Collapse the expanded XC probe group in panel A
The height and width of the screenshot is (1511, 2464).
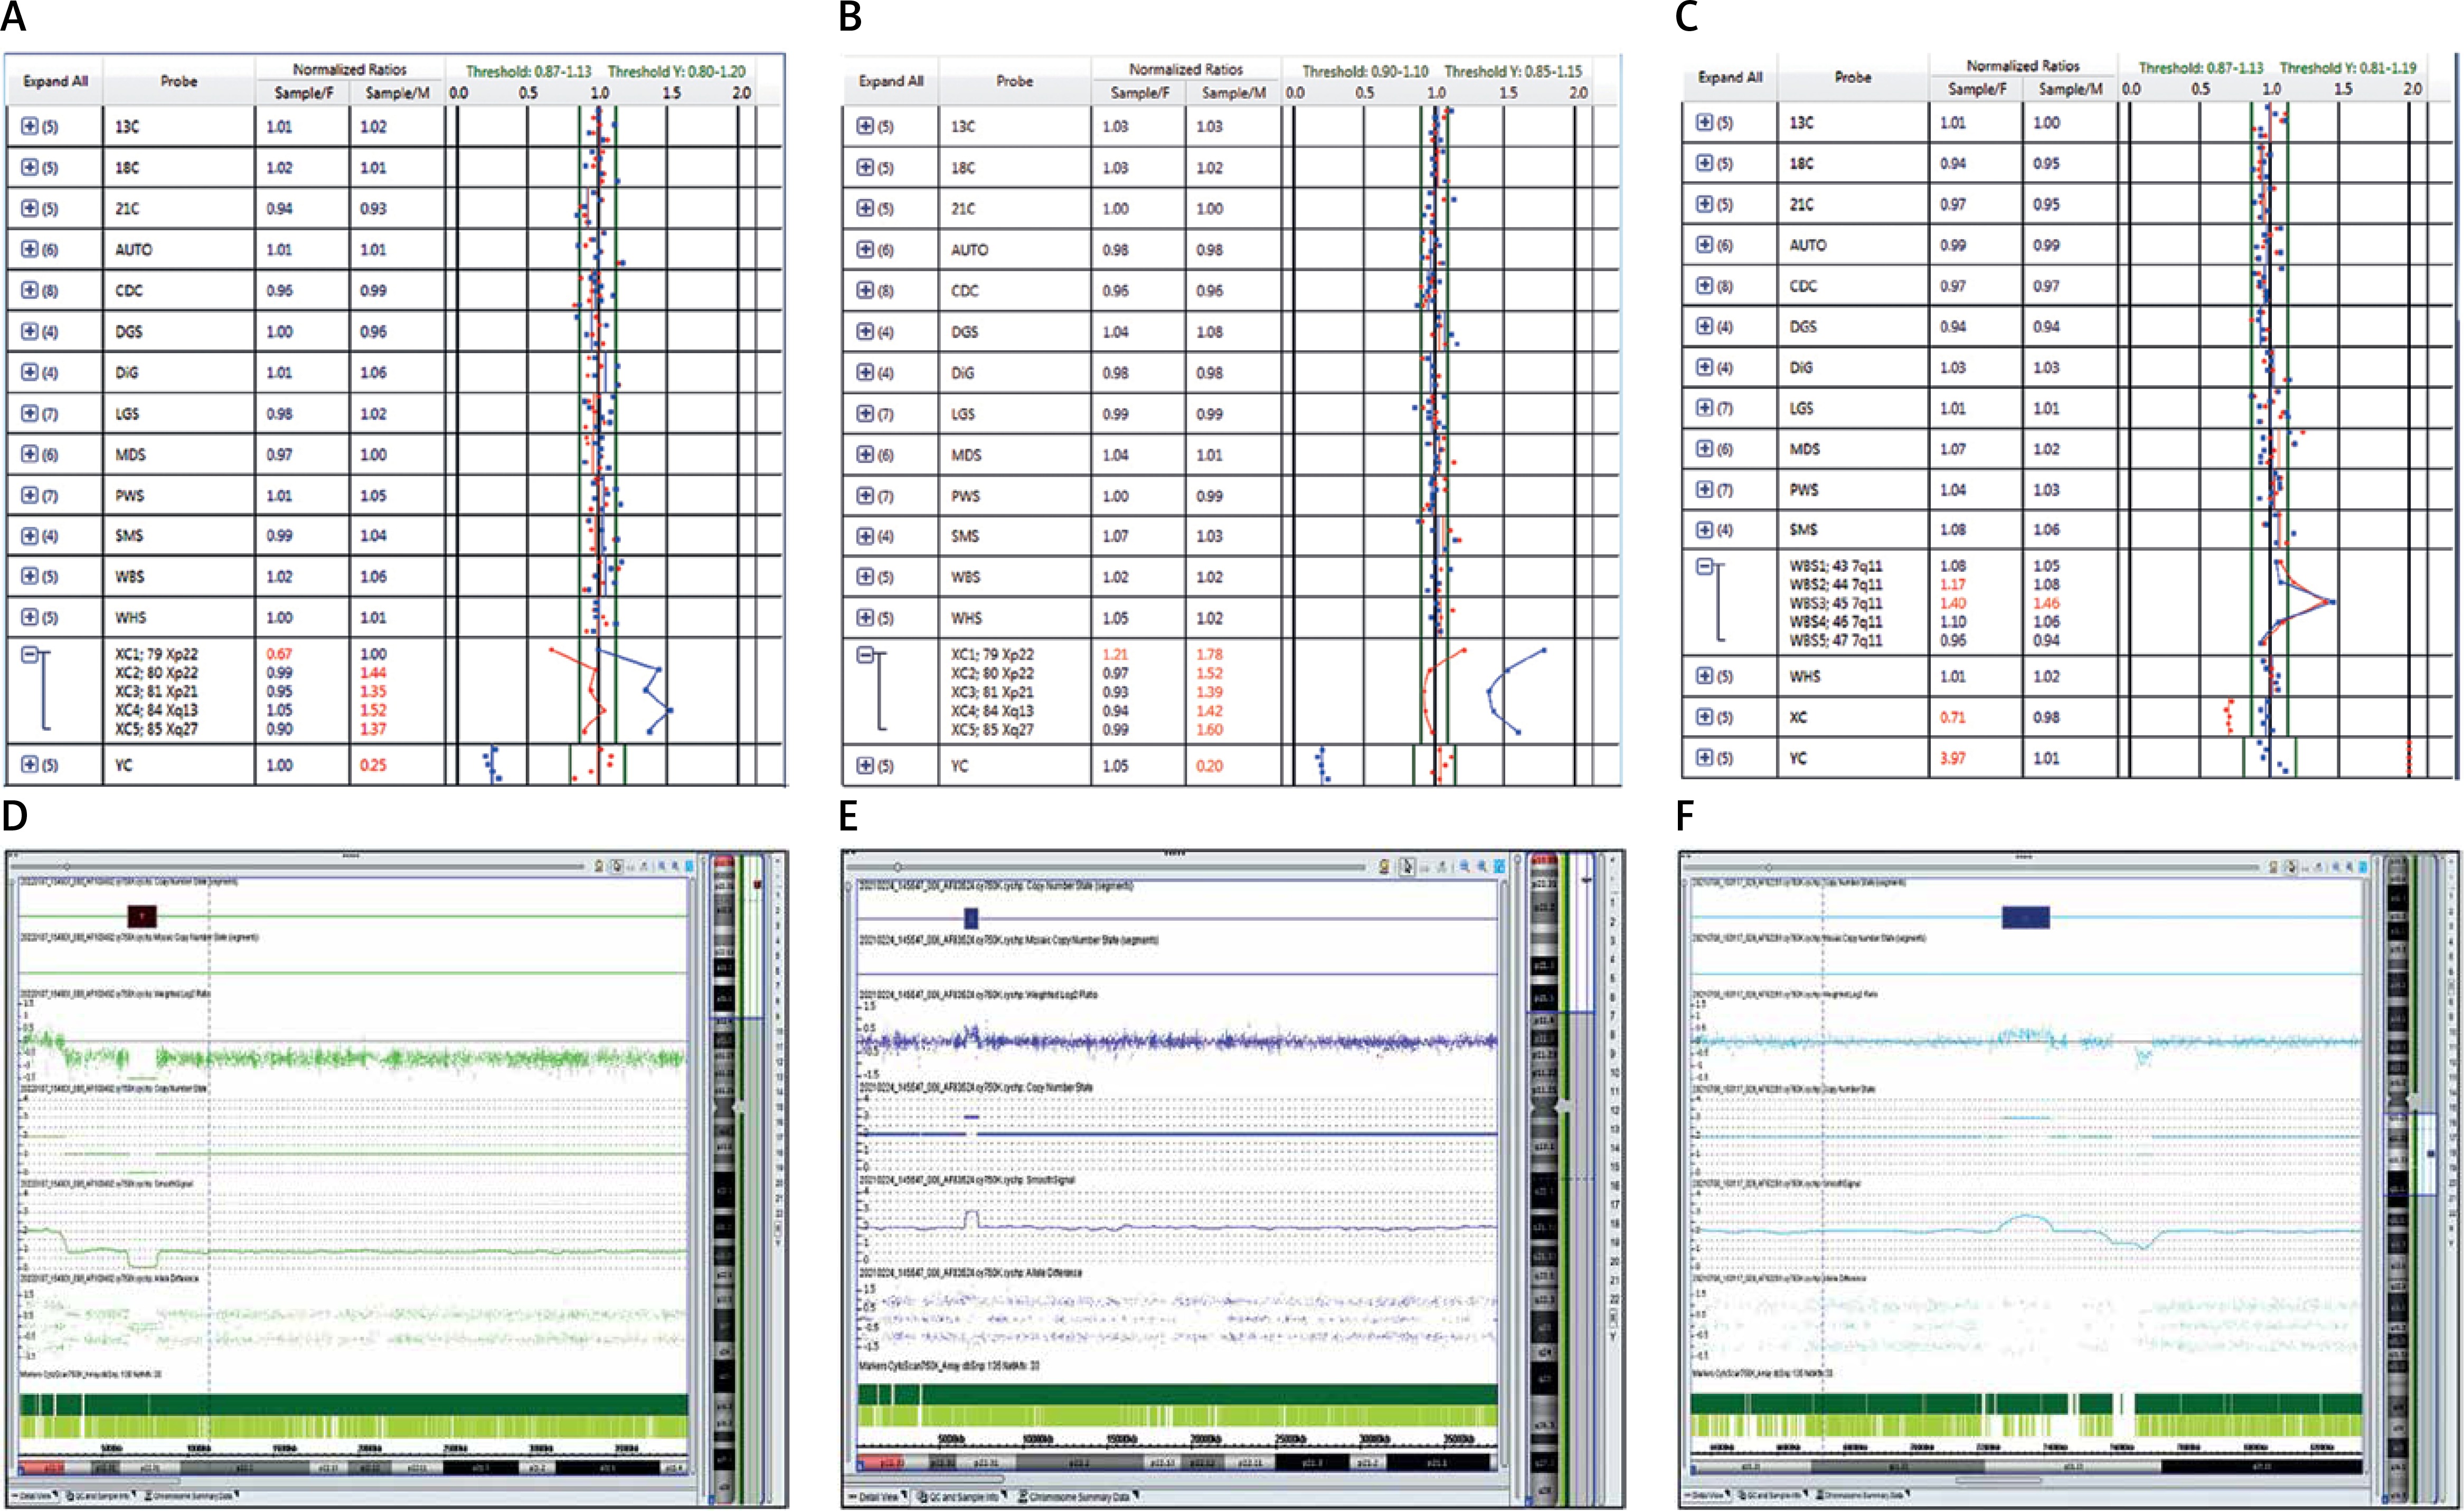[x=29, y=655]
